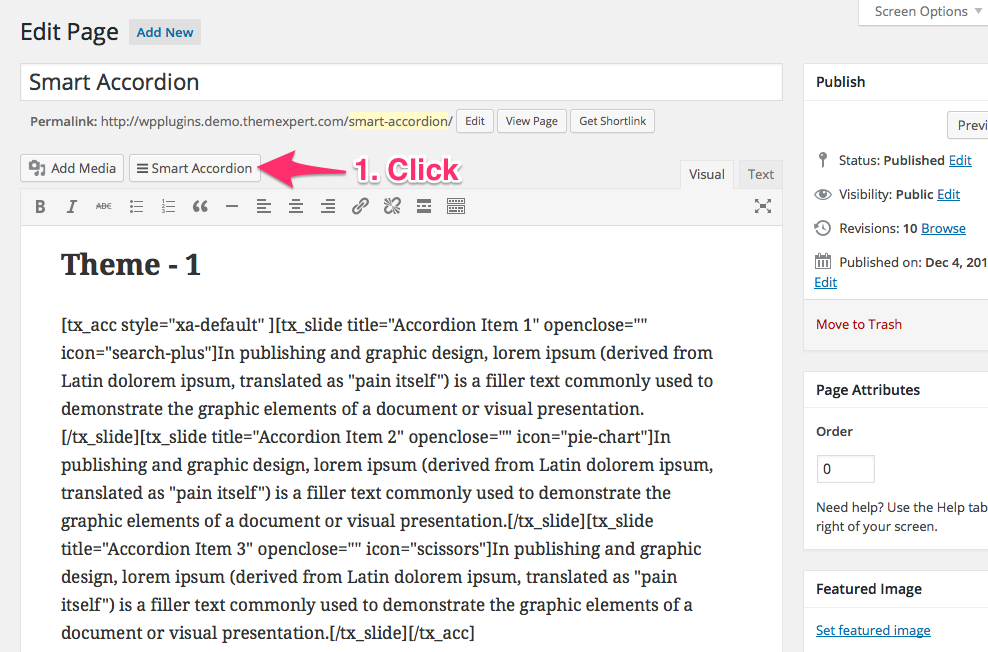Toggle the kitchen sink toolbar
Viewport: 988px width, 652px height.
pos(456,207)
